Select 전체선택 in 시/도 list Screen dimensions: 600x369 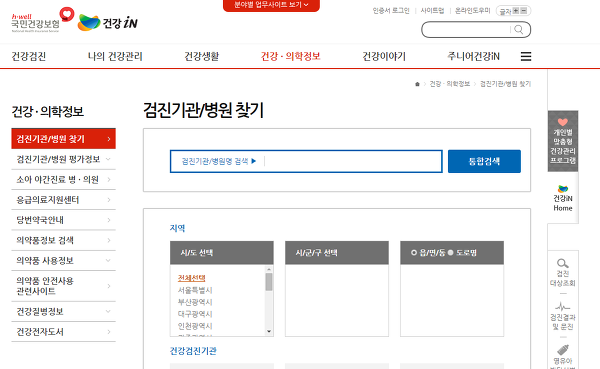pyautogui.click(x=191, y=278)
